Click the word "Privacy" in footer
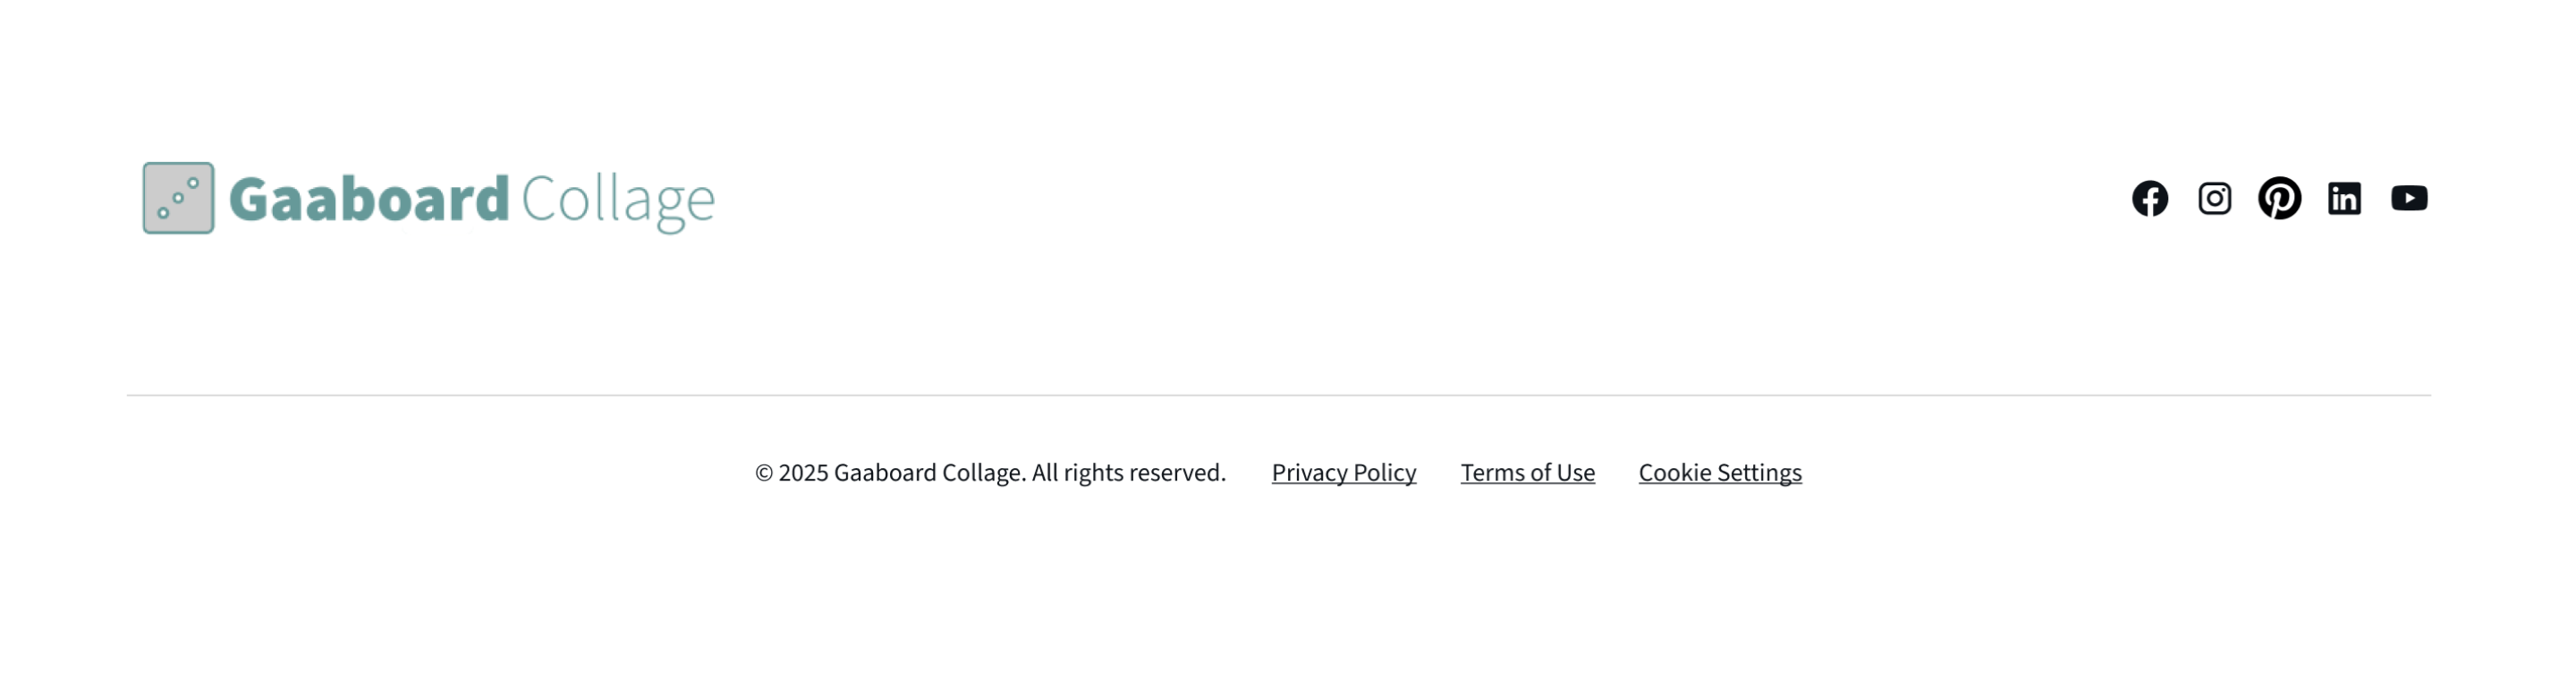The height and width of the screenshot is (690, 2576). pos(1309,473)
